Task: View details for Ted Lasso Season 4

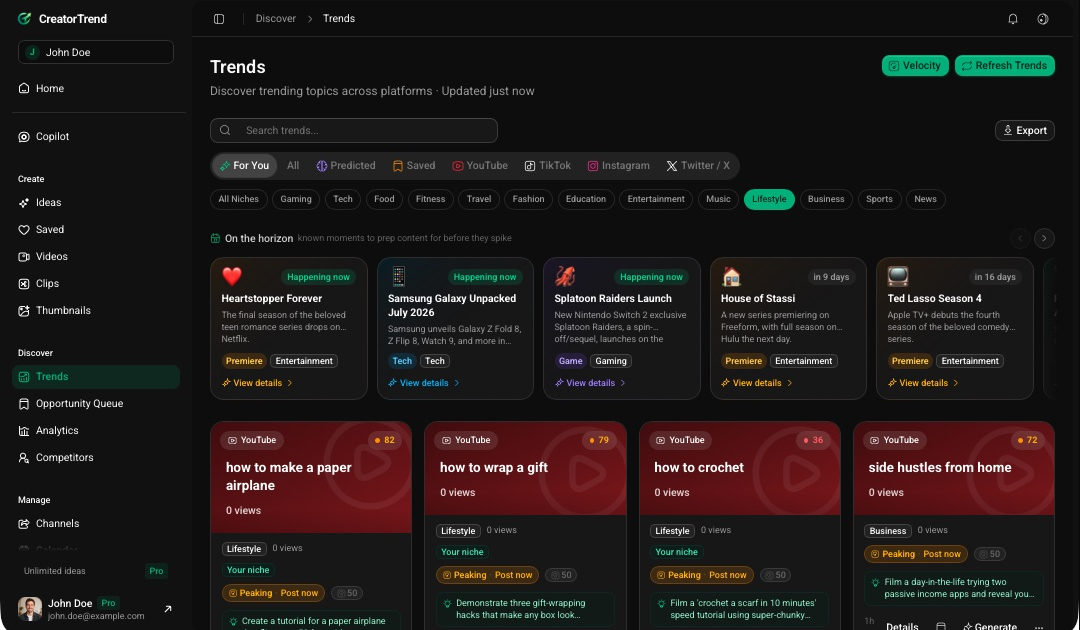Action: pyautogui.click(x=924, y=383)
